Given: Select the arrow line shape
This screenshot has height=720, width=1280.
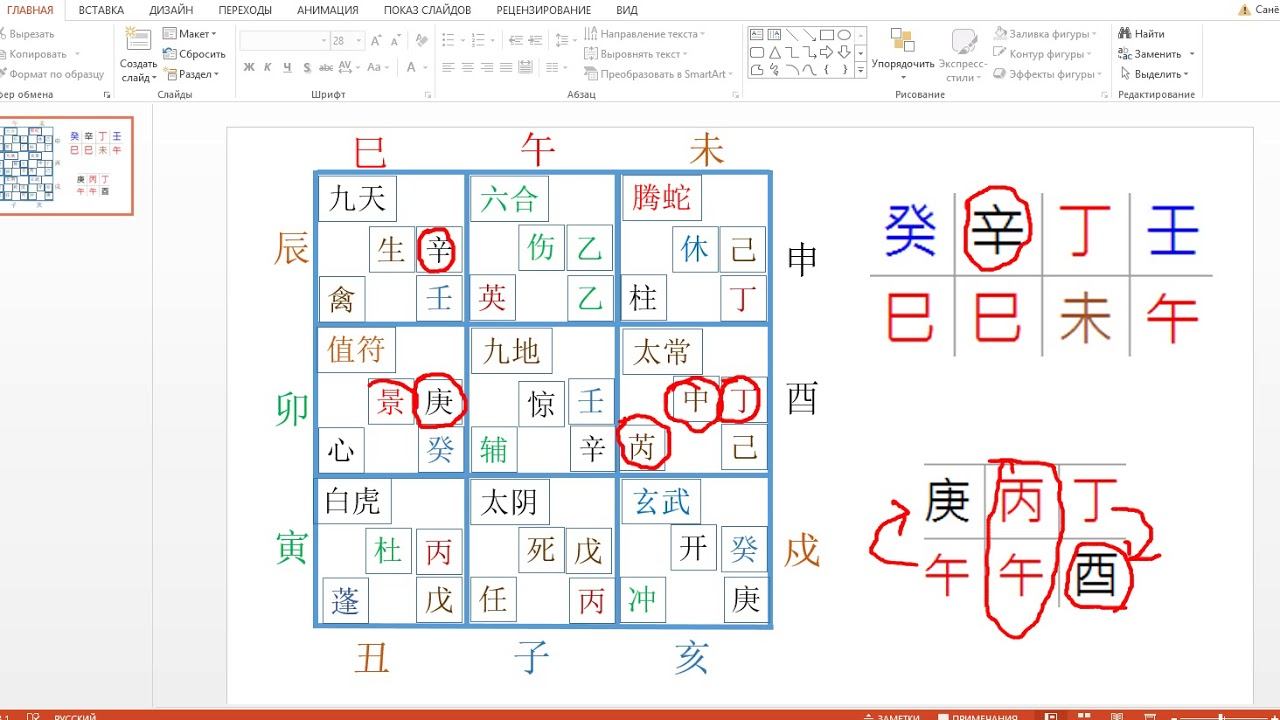Looking at the screenshot, I should tap(808, 35).
